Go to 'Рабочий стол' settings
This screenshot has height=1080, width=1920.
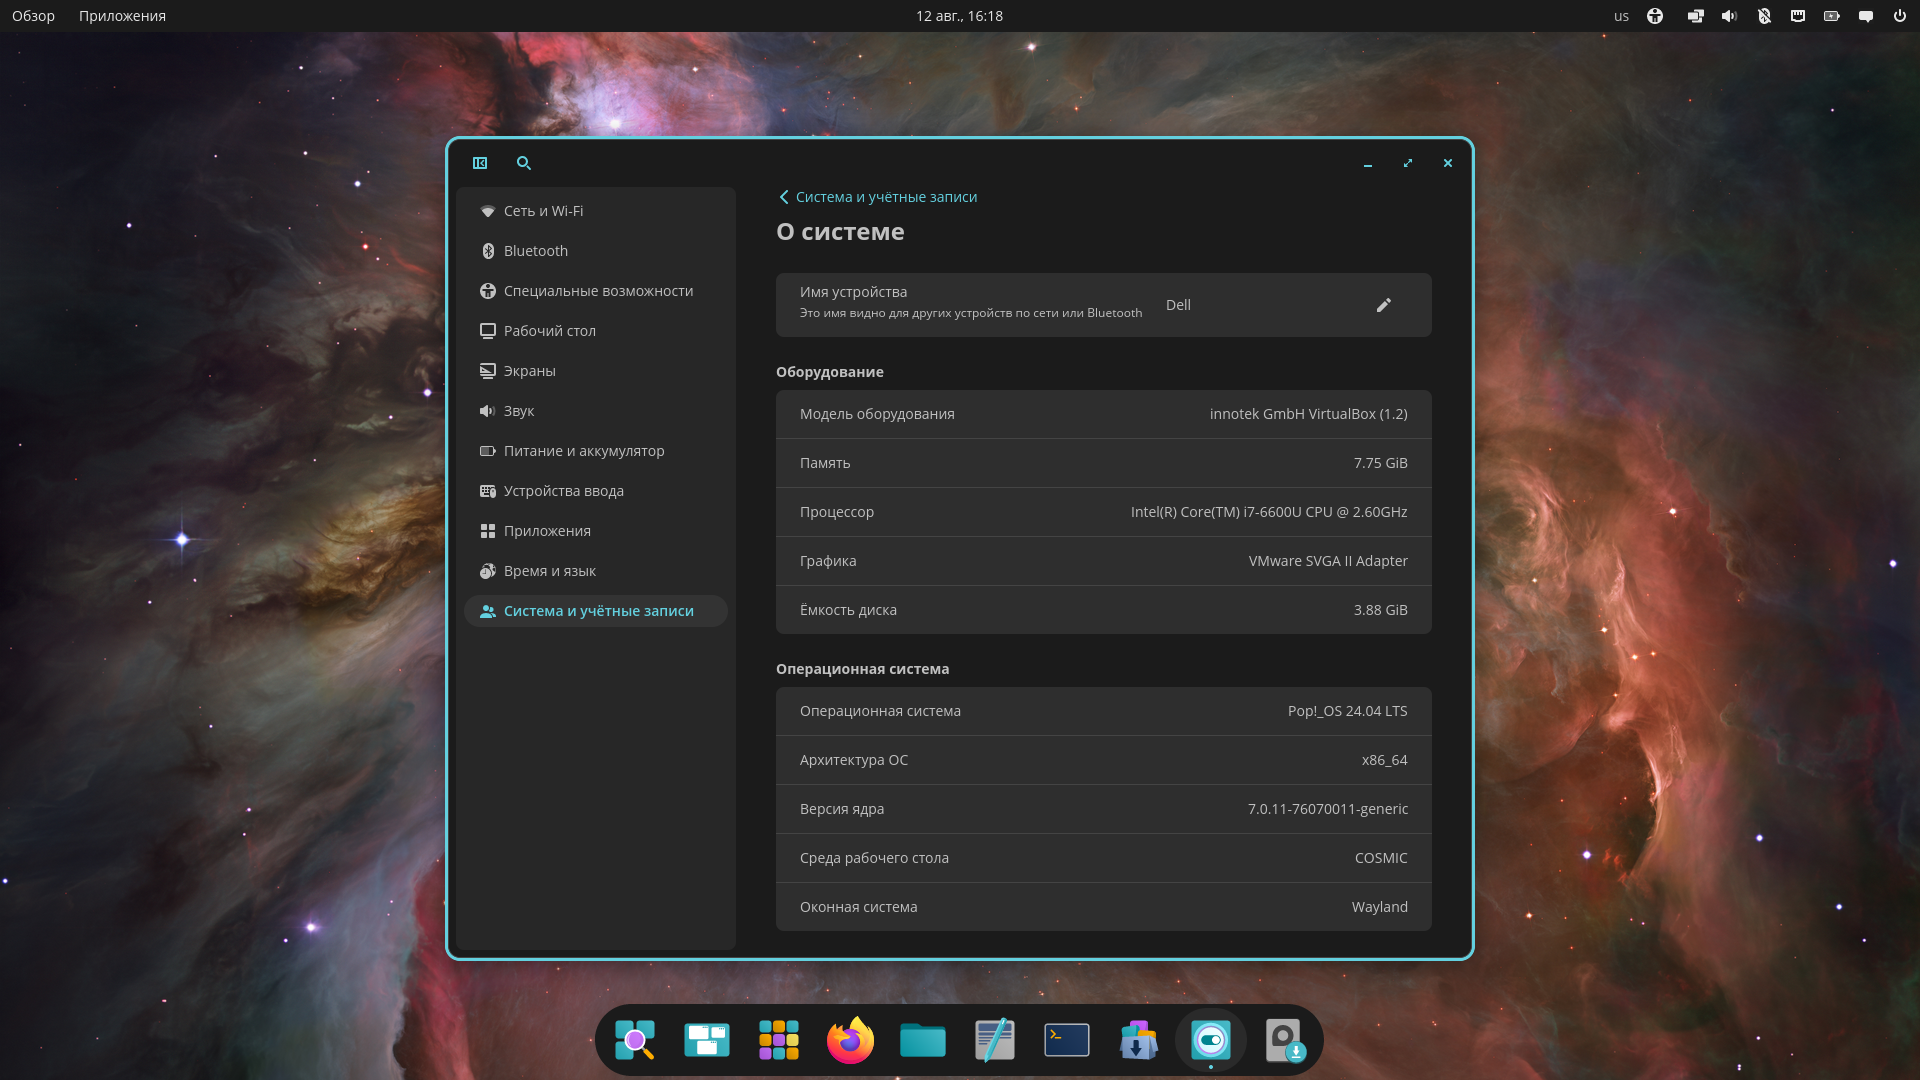[596, 331]
